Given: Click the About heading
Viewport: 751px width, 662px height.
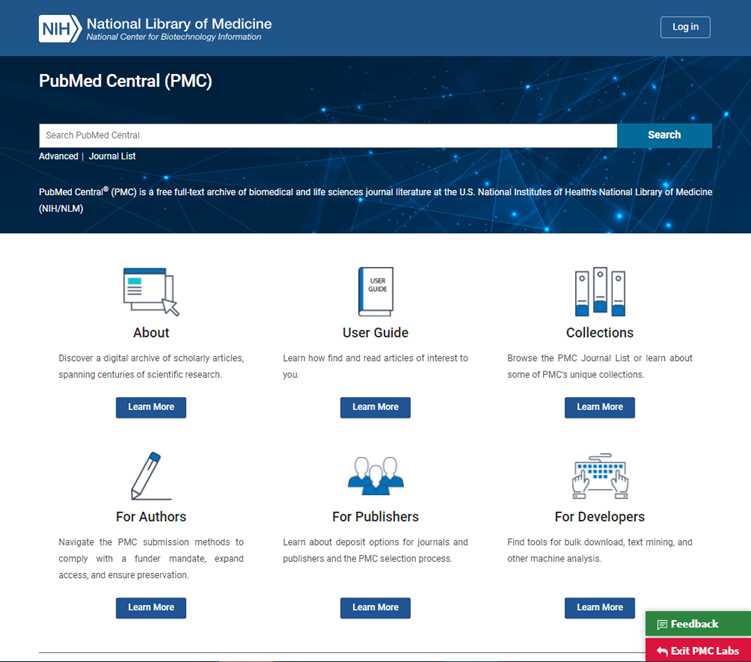Looking at the screenshot, I should click(x=151, y=332).
